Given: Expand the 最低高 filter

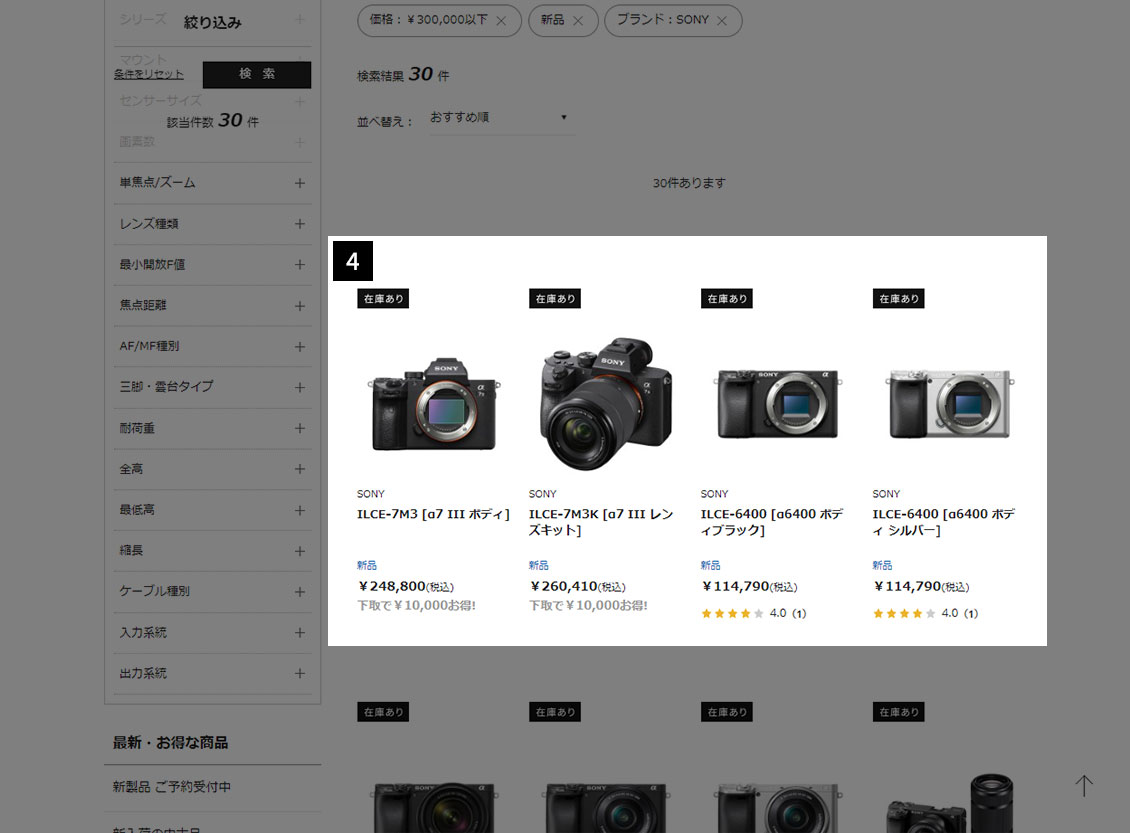Looking at the screenshot, I should pyautogui.click(x=213, y=510).
